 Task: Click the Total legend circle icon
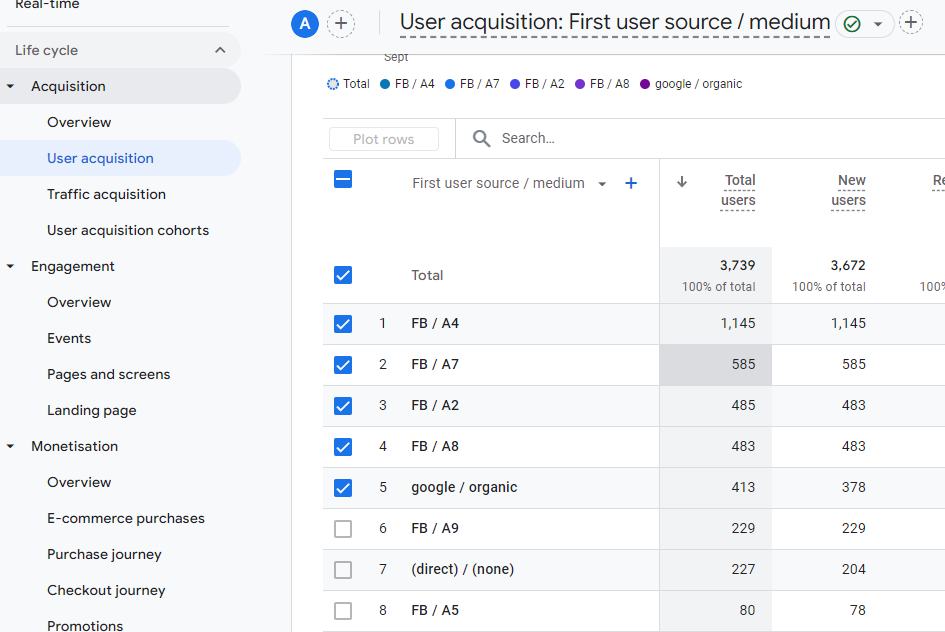(x=333, y=84)
